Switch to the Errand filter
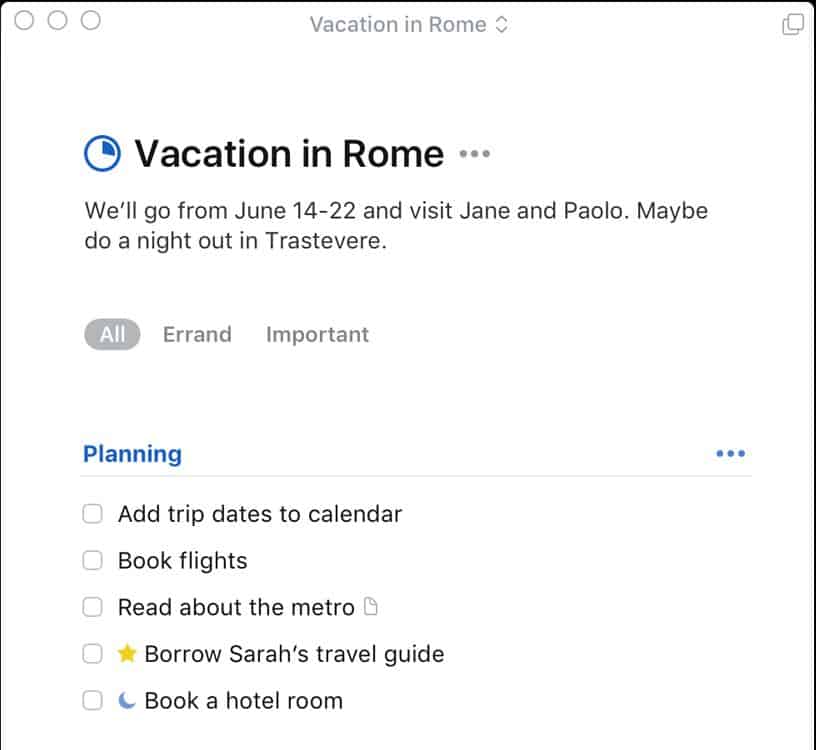Viewport: 816px width, 750px height. [x=197, y=334]
